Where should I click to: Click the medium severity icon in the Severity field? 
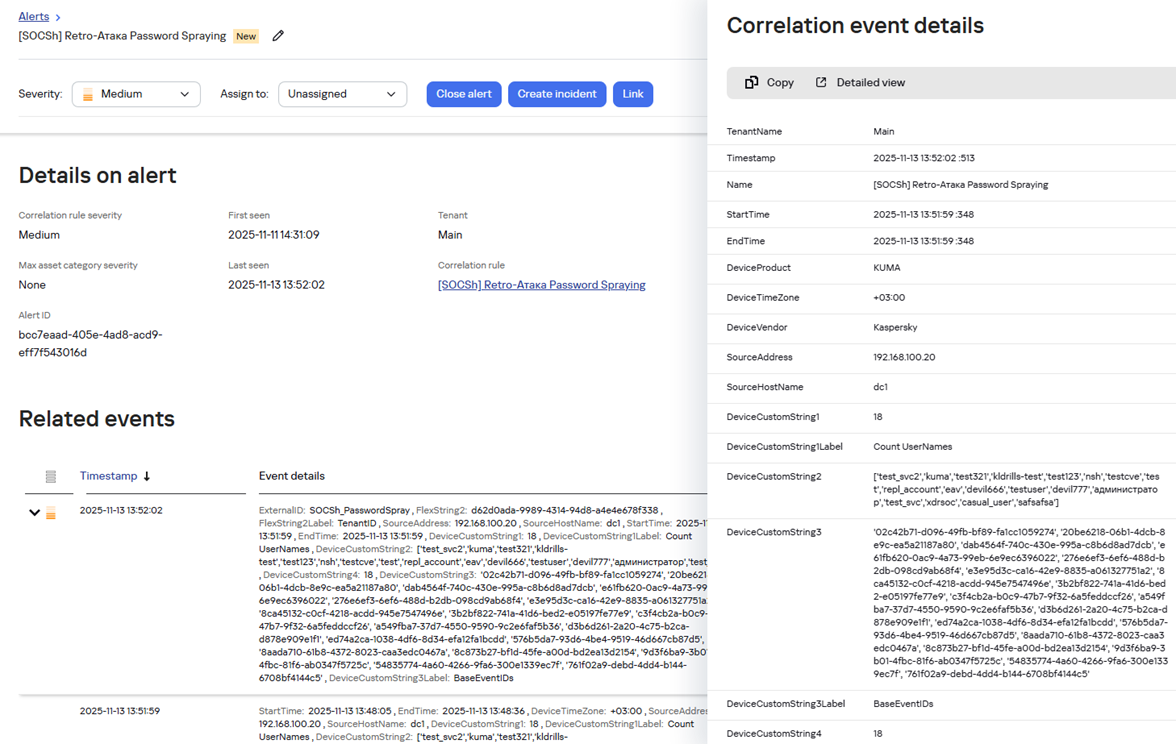tap(88, 94)
